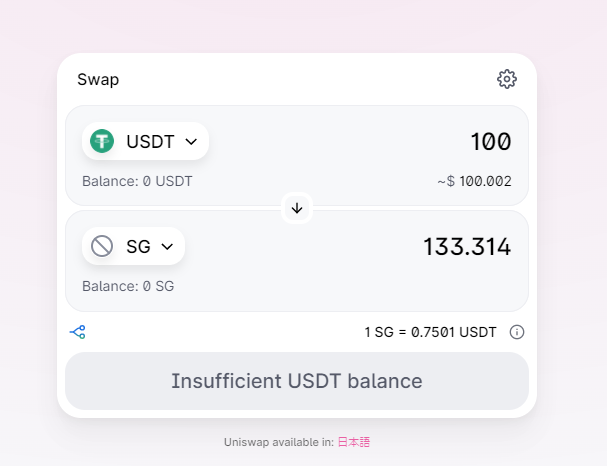
Task: Click the ~$100.002 fiat value
Action: click(x=474, y=182)
